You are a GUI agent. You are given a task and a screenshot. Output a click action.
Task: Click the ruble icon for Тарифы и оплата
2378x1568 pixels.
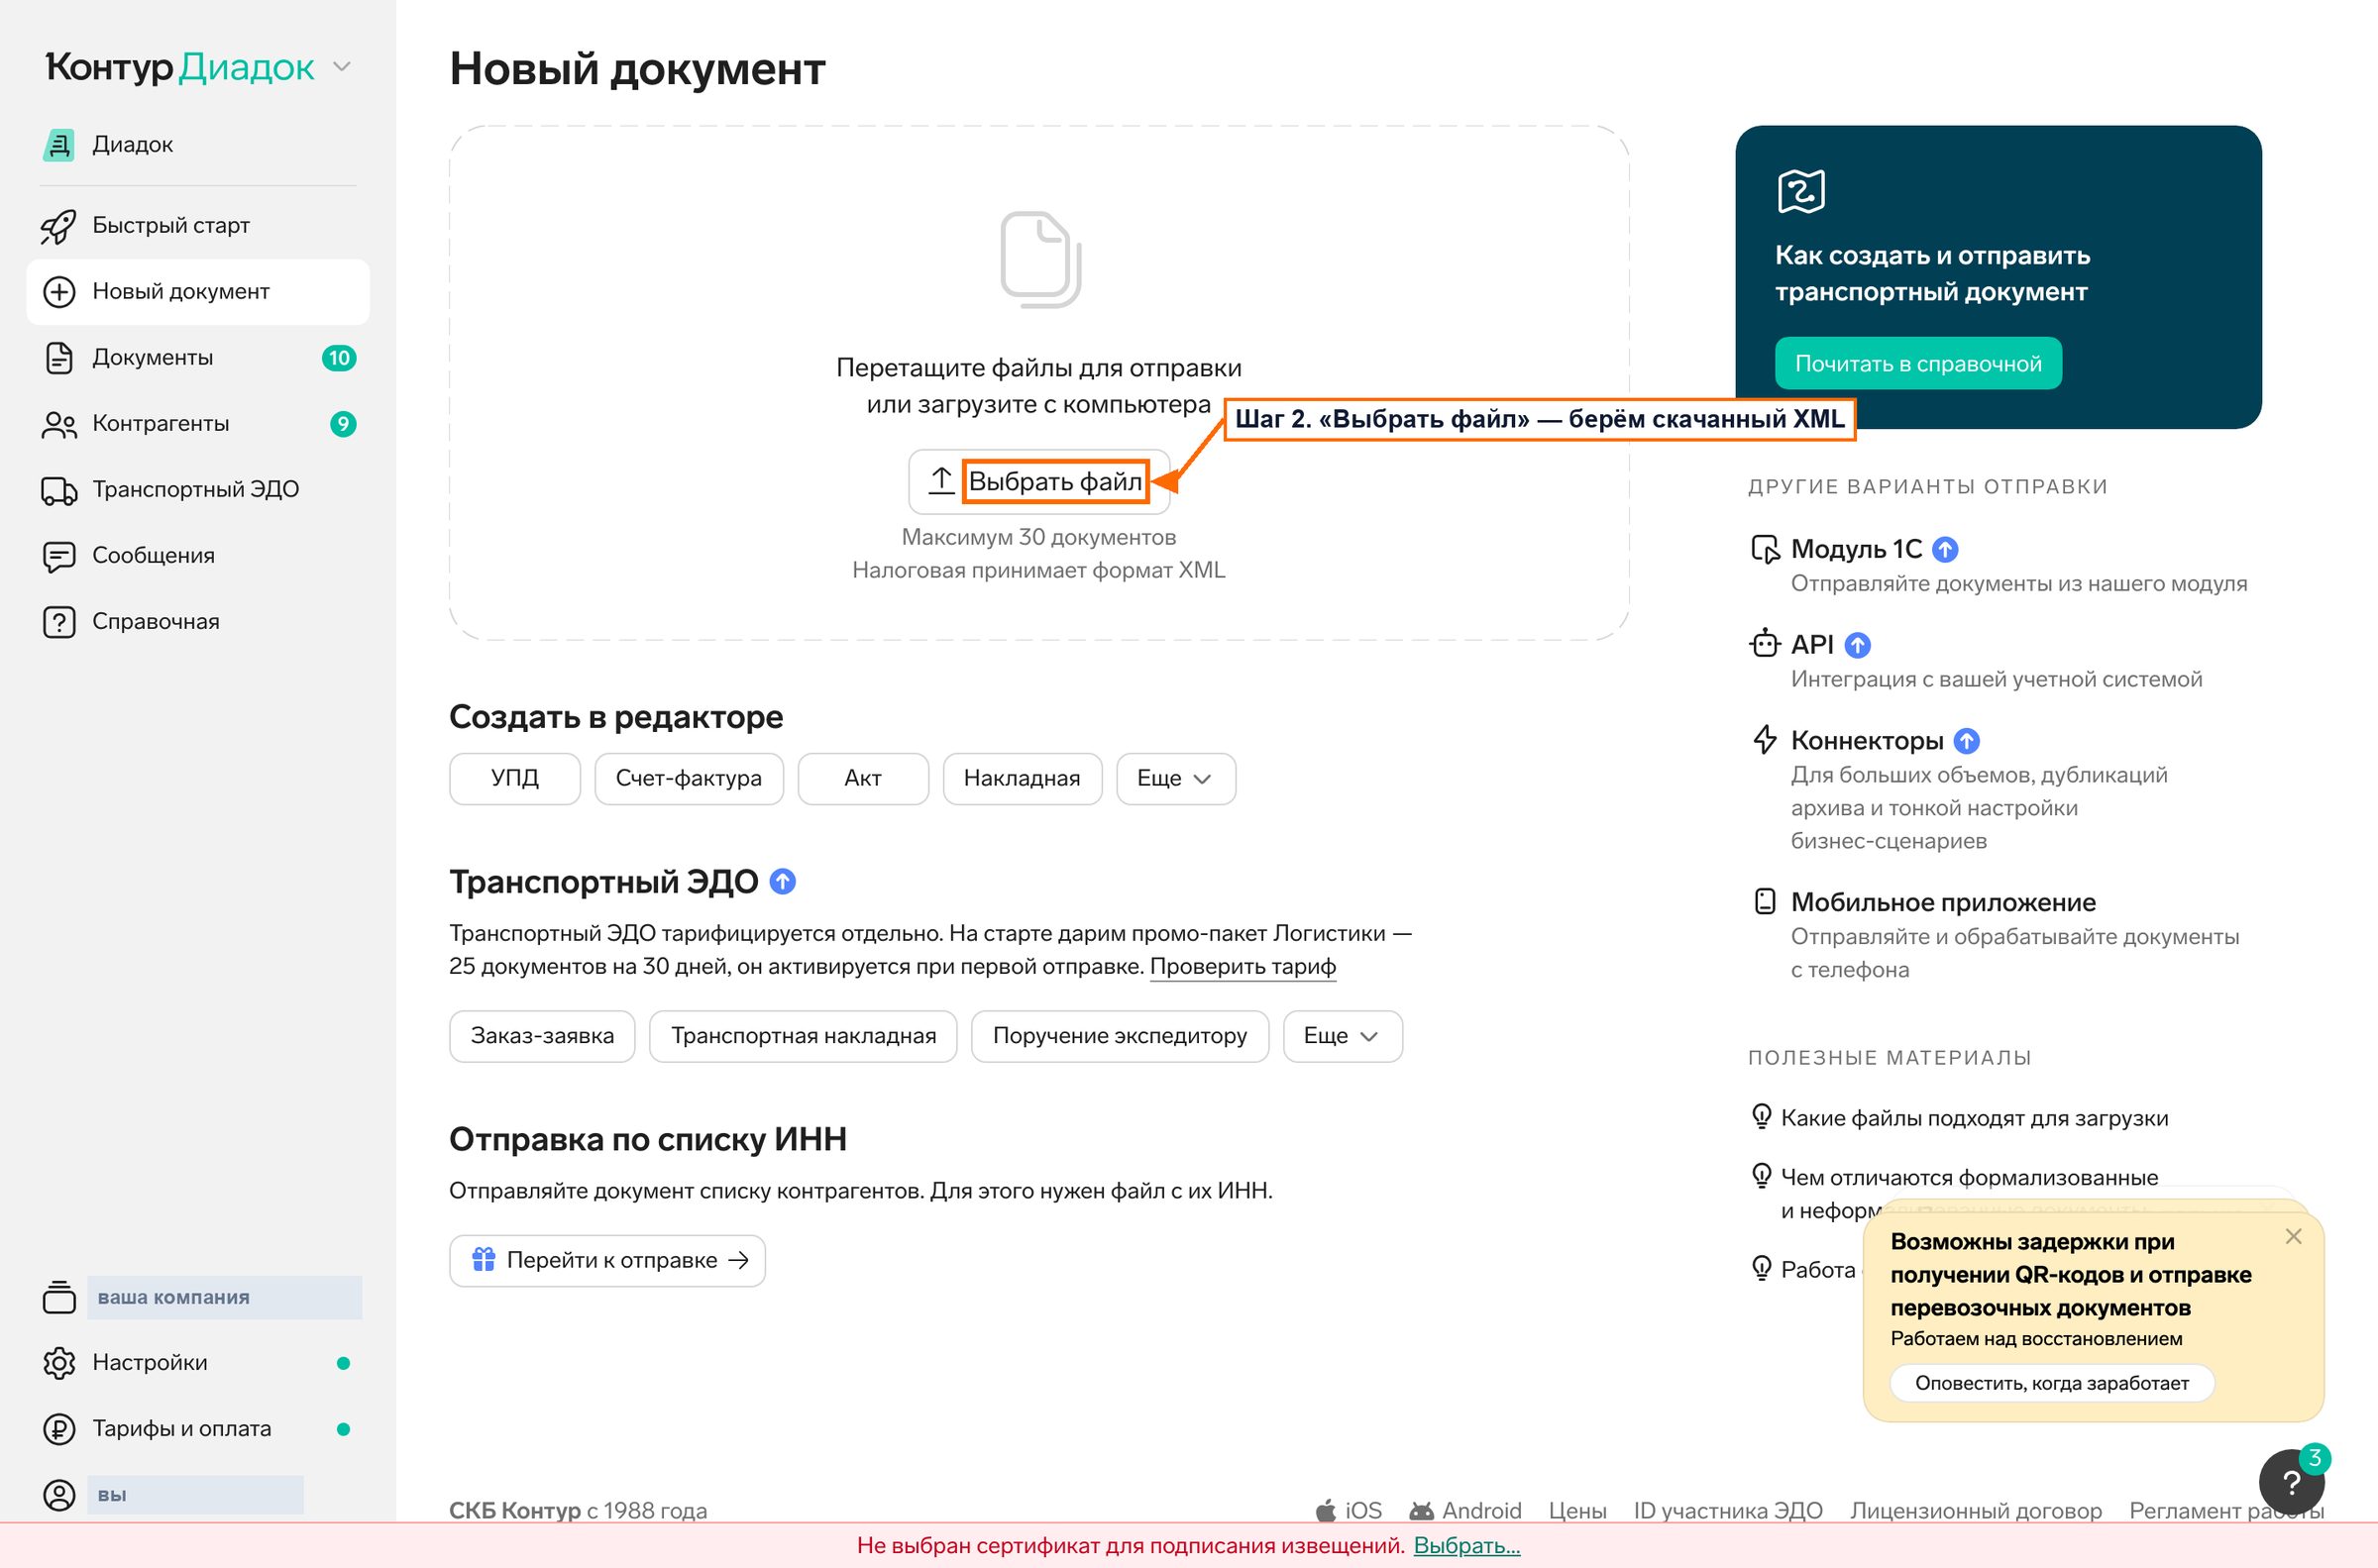pos(59,1429)
